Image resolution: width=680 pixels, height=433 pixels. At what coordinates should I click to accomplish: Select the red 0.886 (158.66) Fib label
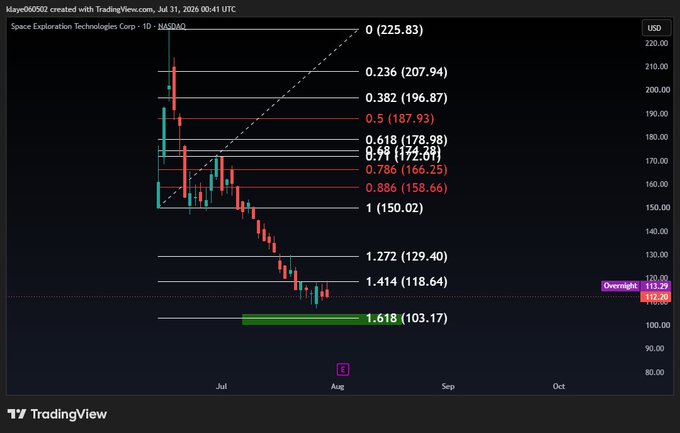tap(406, 188)
